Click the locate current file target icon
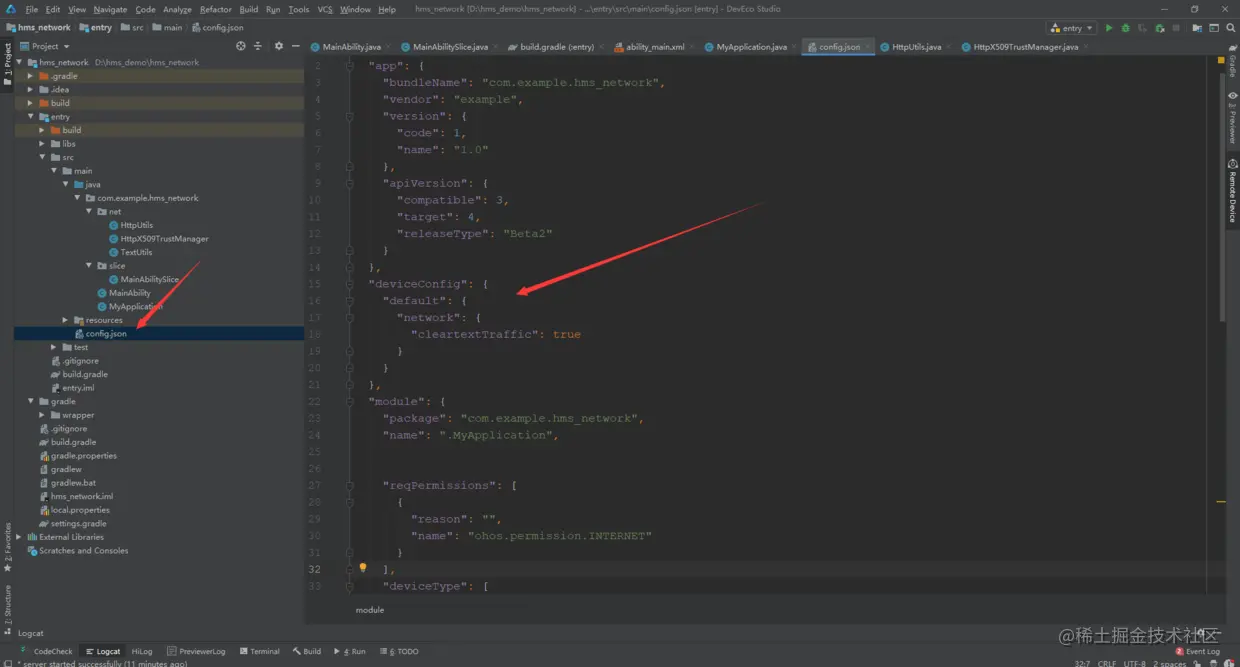This screenshot has width=1240, height=667. point(240,46)
